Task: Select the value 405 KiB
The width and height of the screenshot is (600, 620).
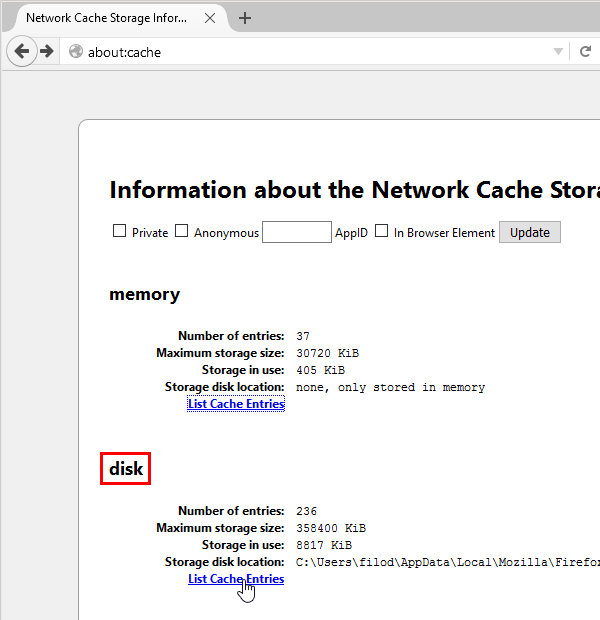Action: 321,370
